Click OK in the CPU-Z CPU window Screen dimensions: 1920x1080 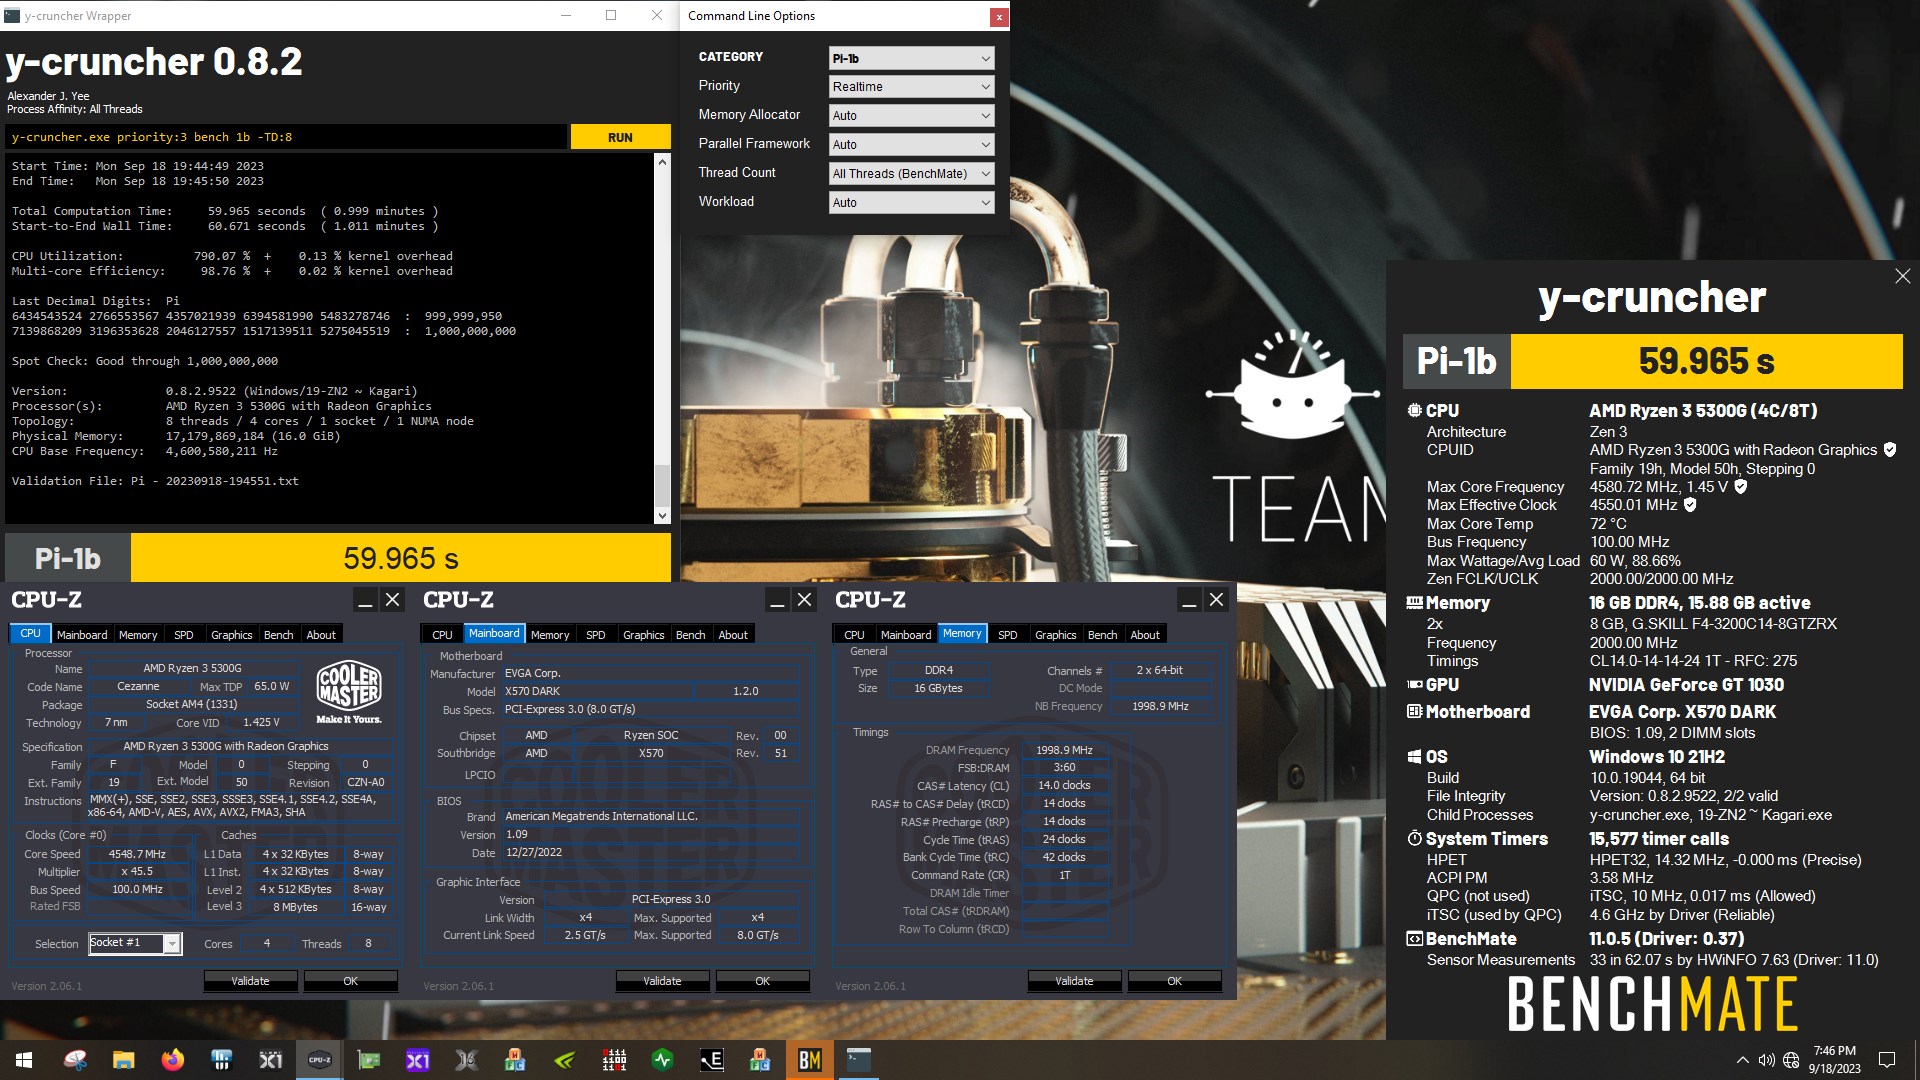tap(350, 981)
